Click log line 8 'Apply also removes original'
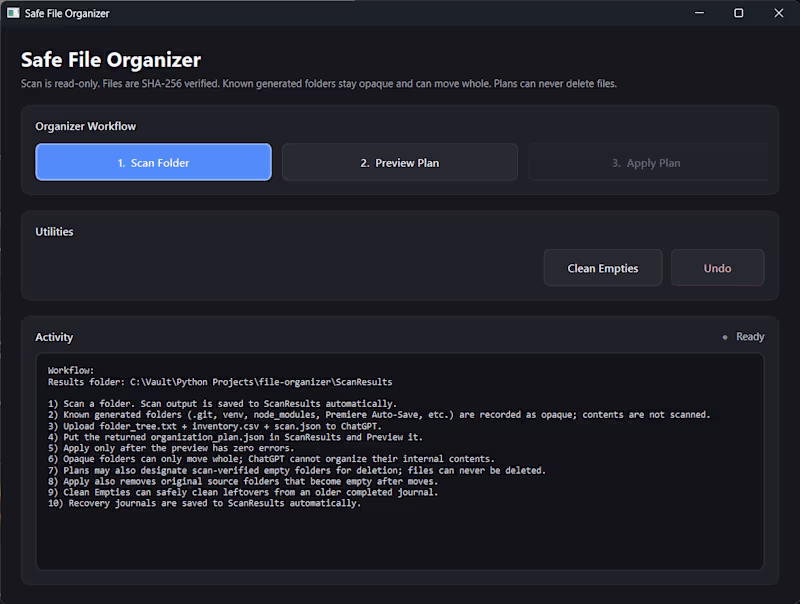This screenshot has height=604, width=800. point(243,481)
